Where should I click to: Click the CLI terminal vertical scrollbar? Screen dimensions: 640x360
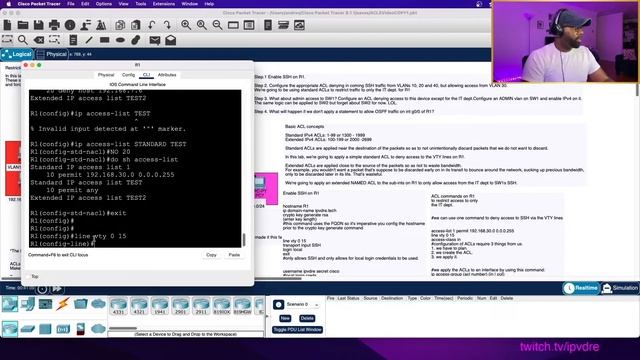tap(244, 240)
